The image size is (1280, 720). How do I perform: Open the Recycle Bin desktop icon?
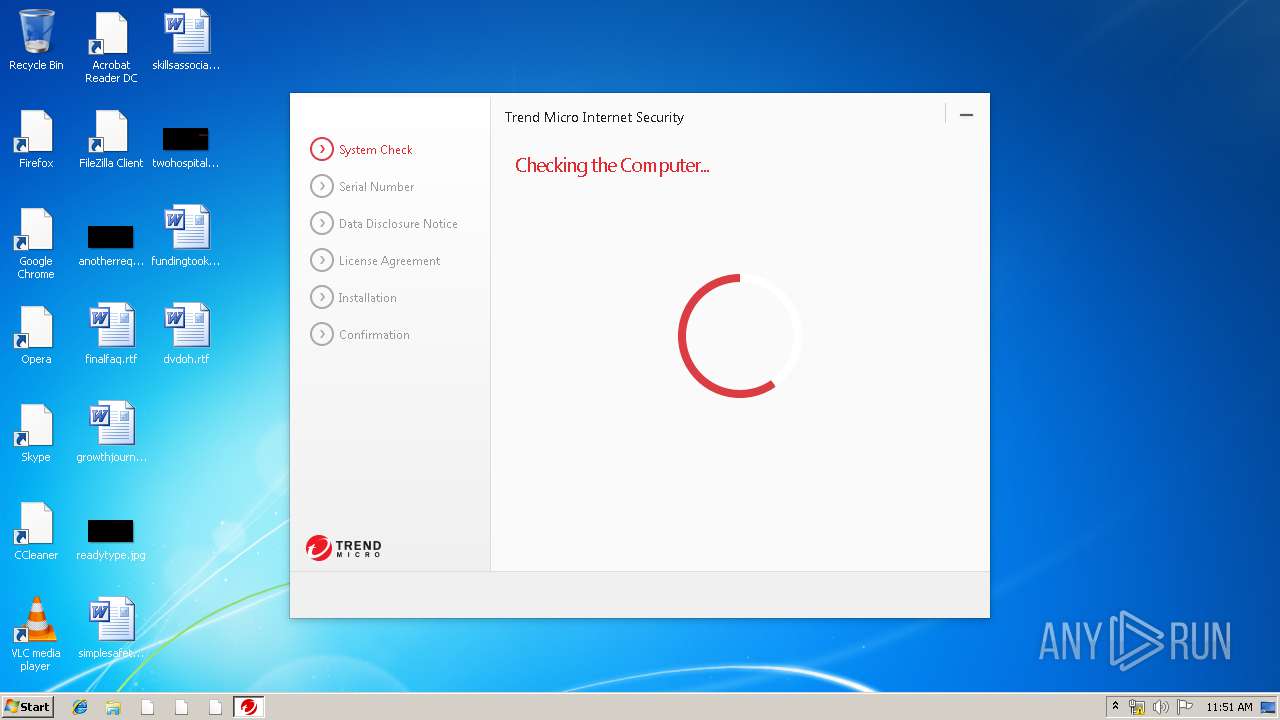click(x=36, y=40)
